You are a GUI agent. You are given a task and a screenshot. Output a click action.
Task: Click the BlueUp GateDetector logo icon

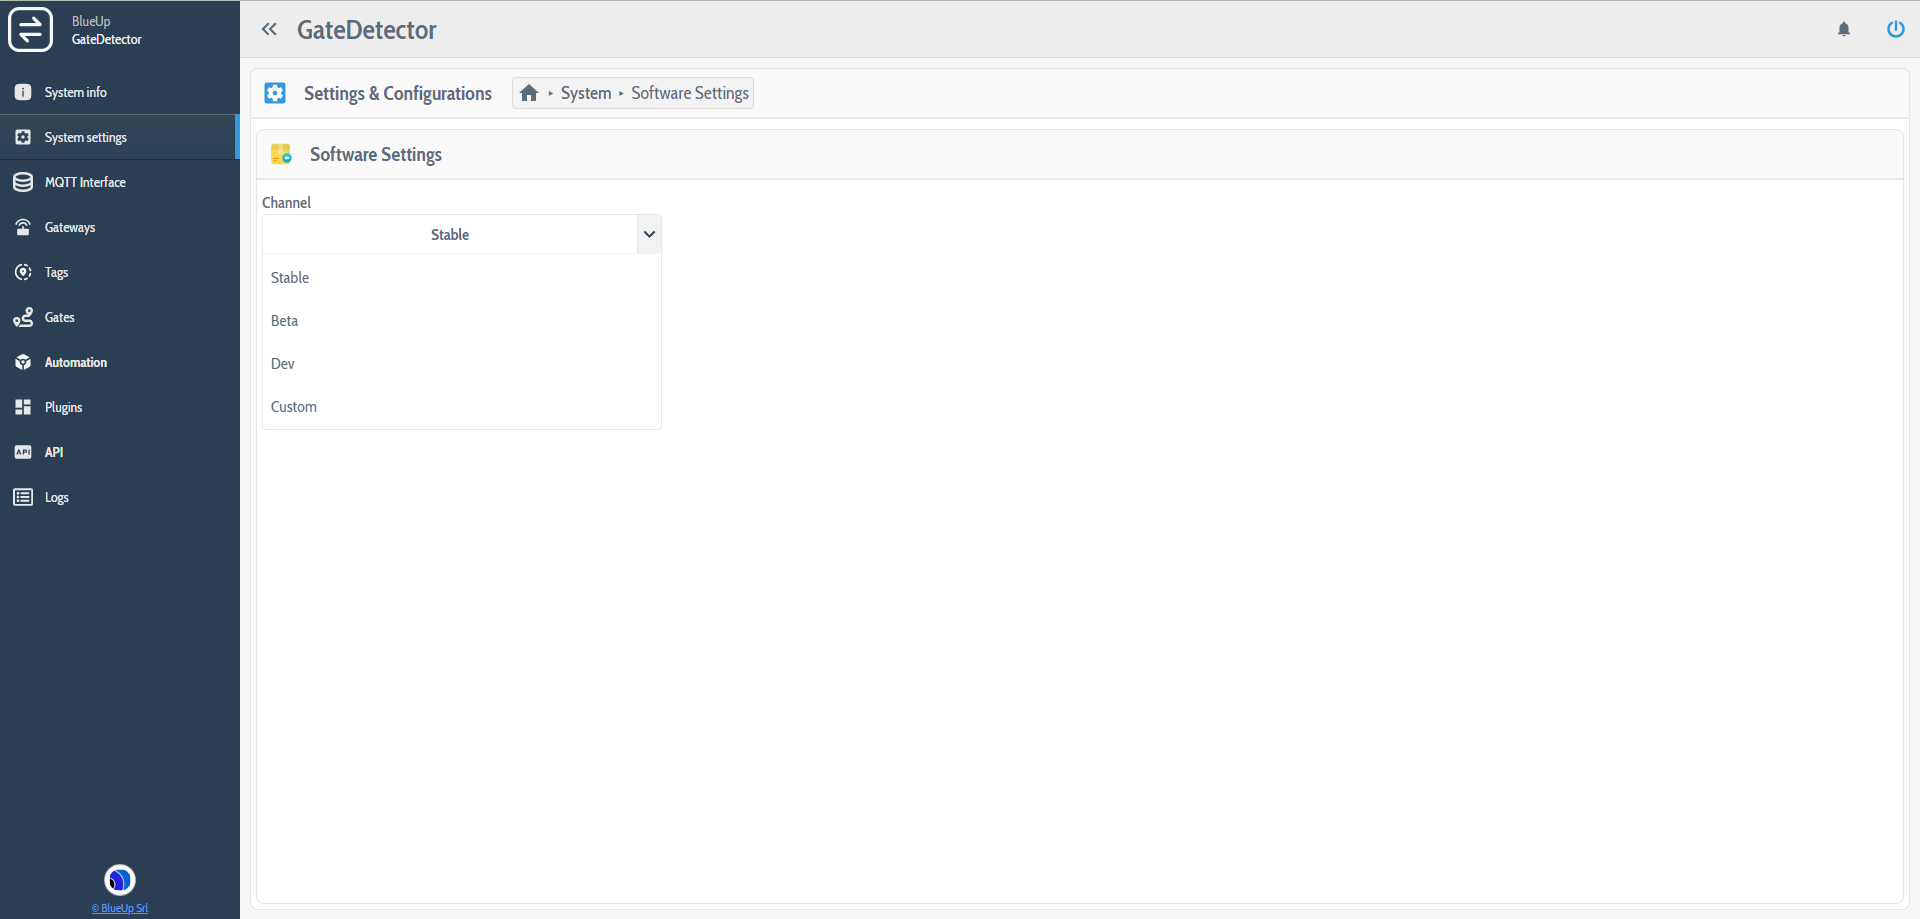pos(30,29)
